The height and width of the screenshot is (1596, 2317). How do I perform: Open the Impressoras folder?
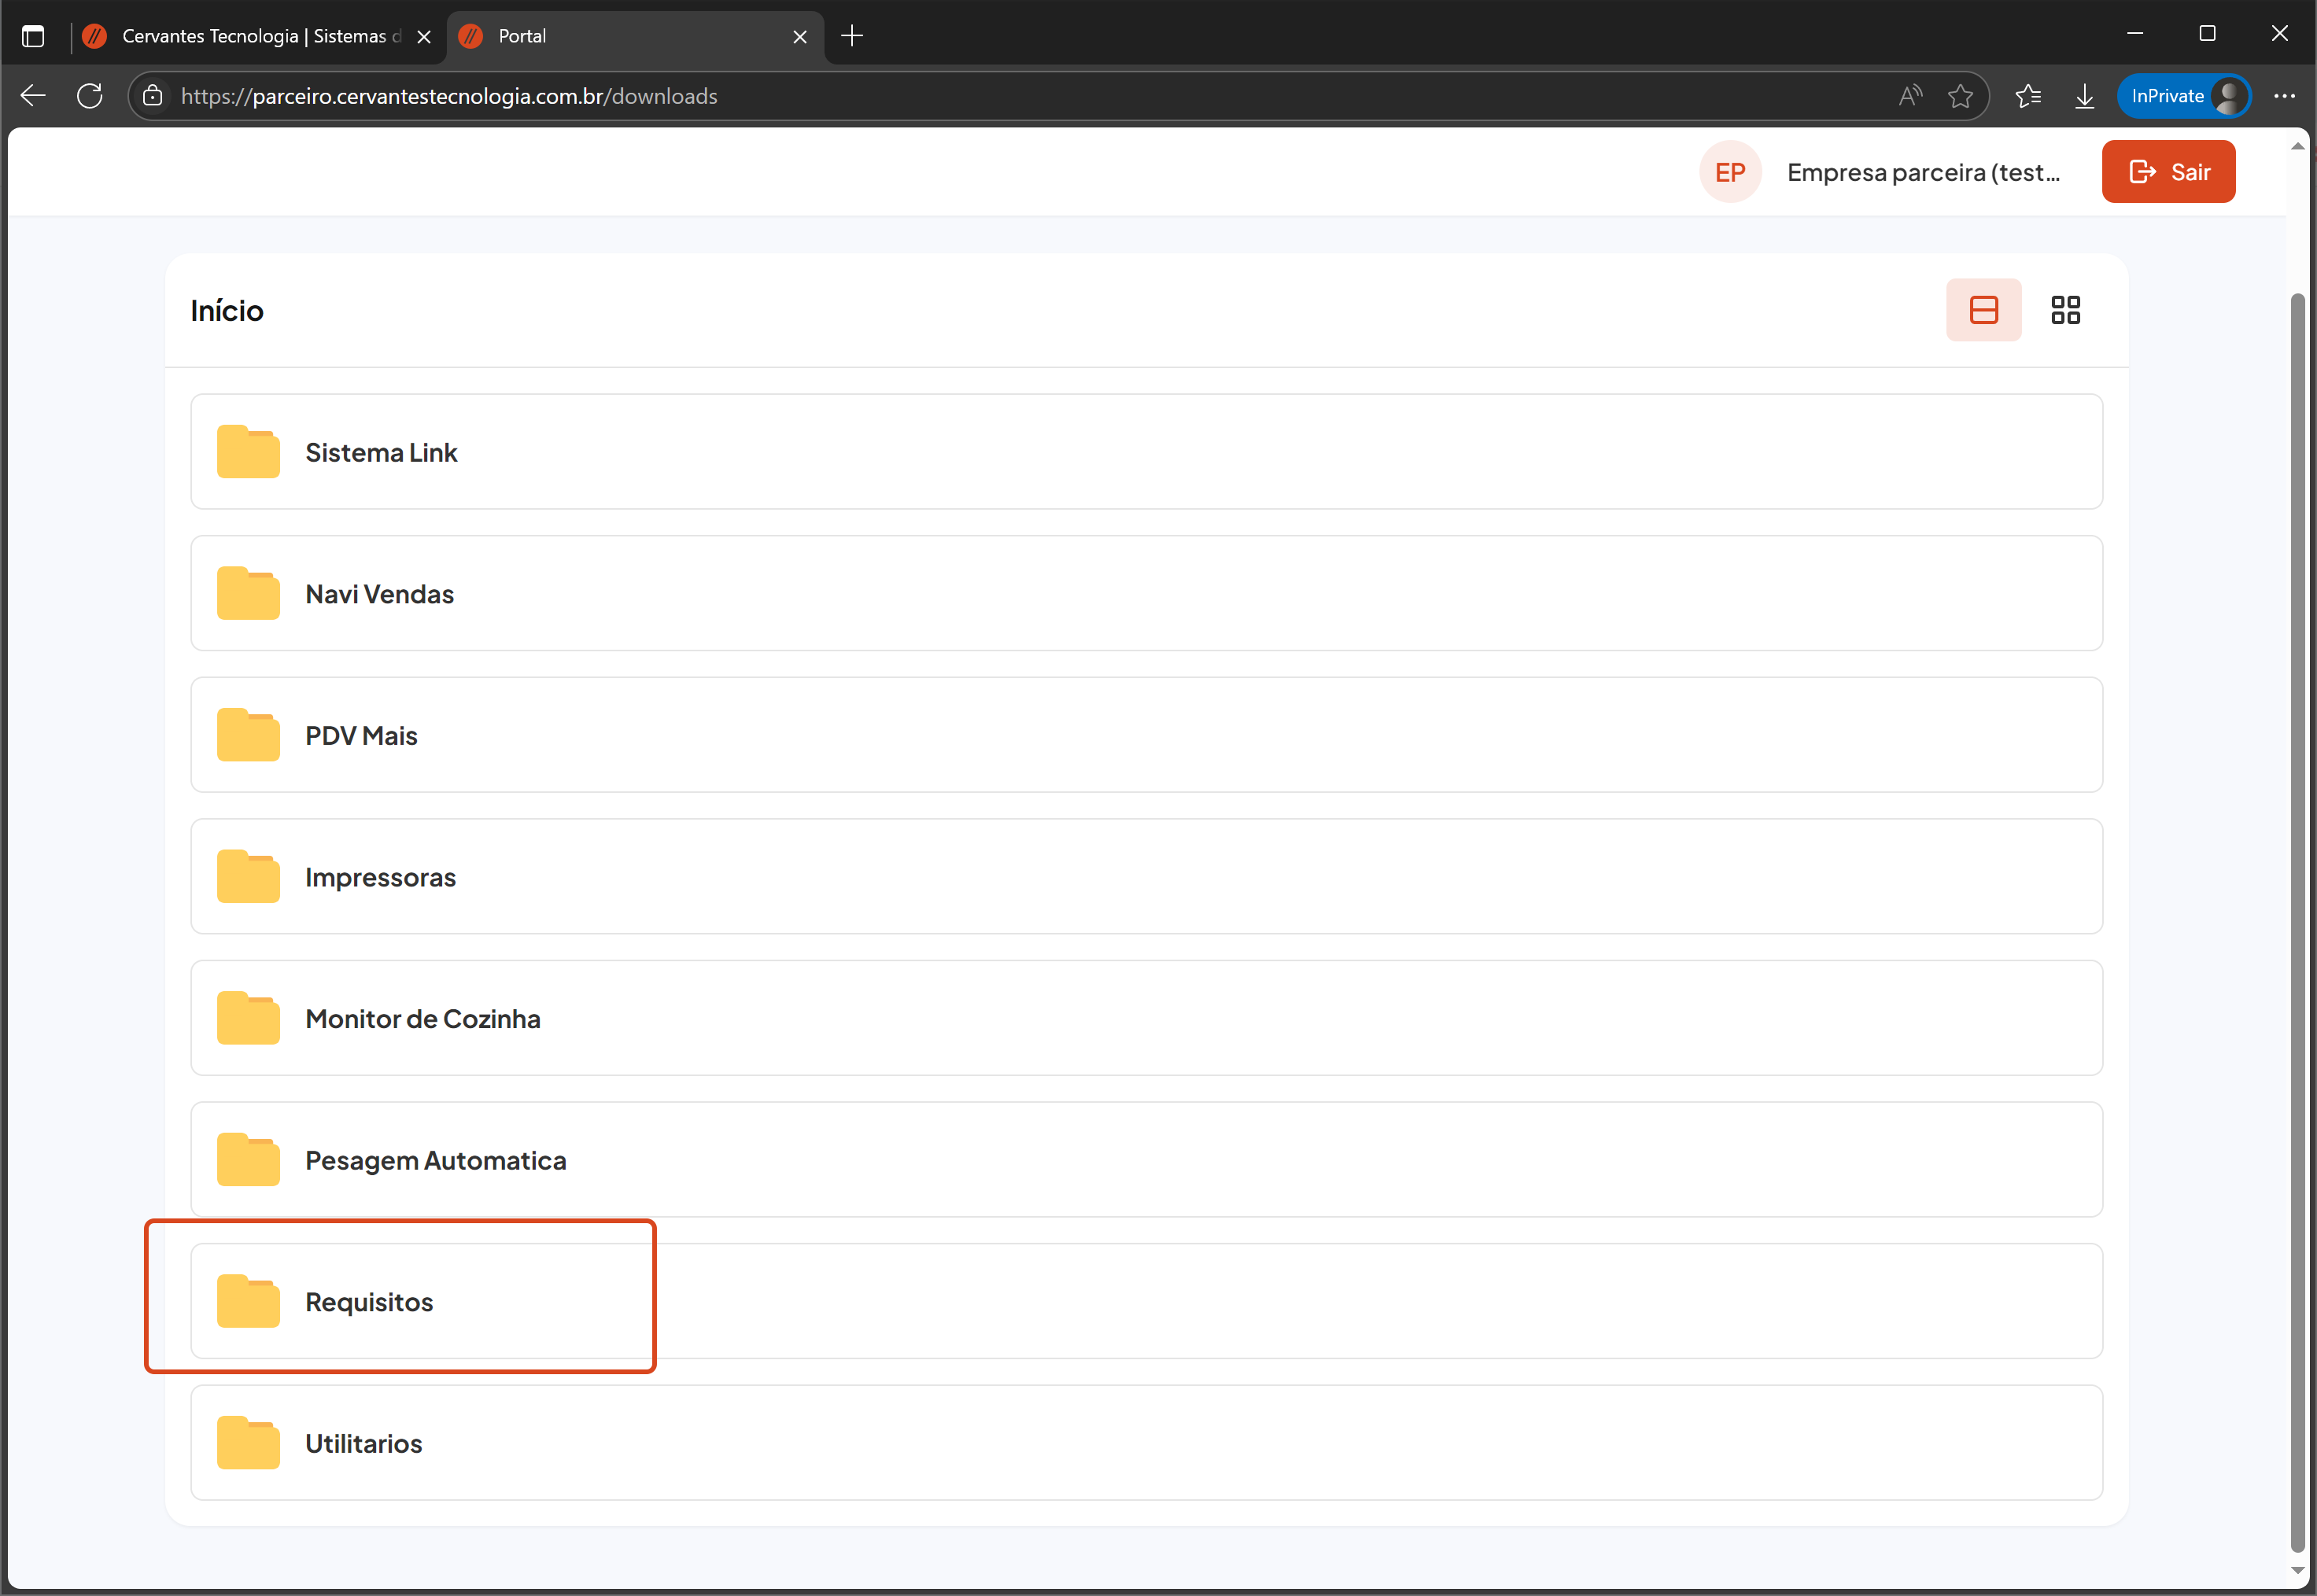click(x=380, y=877)
